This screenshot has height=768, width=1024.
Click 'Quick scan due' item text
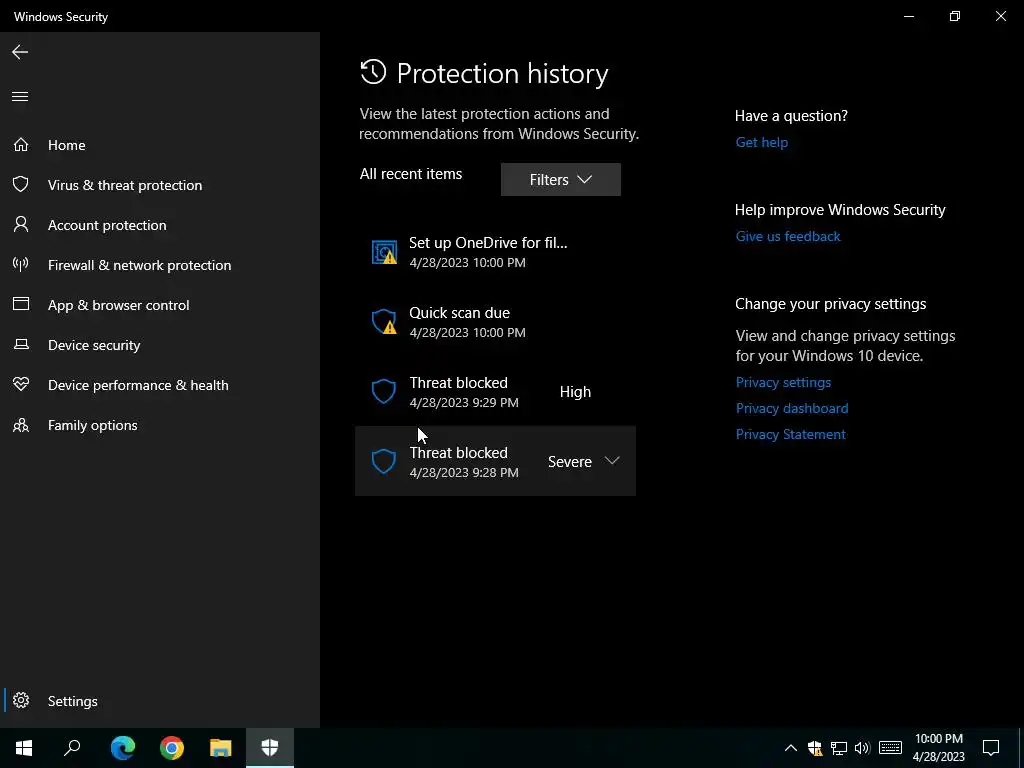[459, 313]
